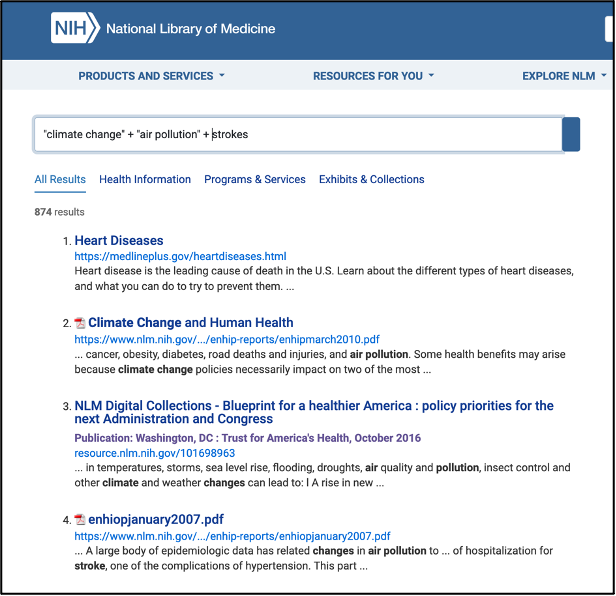Expand Resources for You menu

[373, 76]
